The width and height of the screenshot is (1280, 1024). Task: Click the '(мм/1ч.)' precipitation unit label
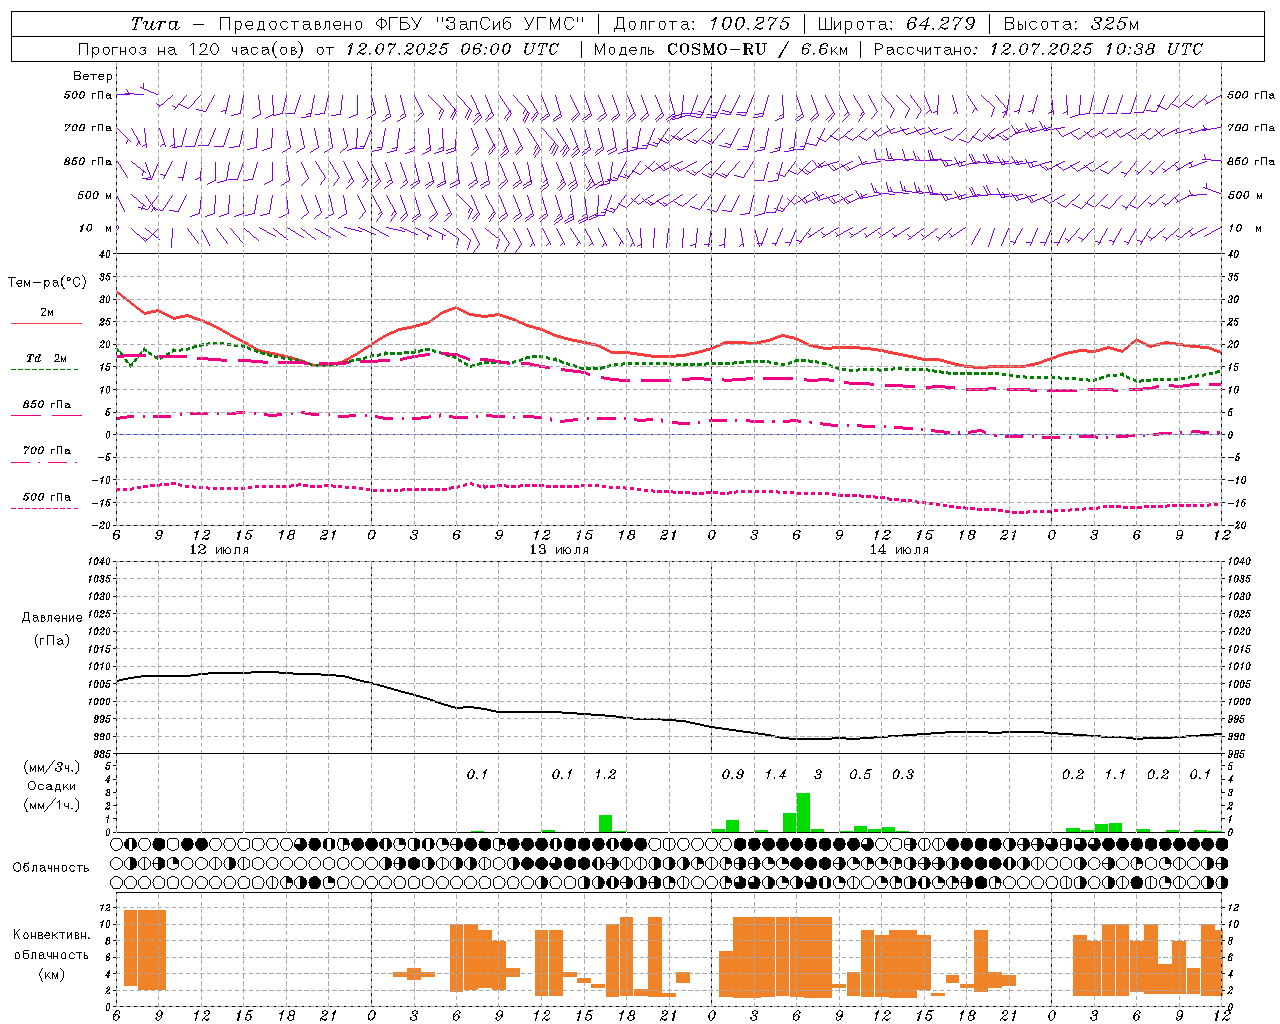click(51, 805)
